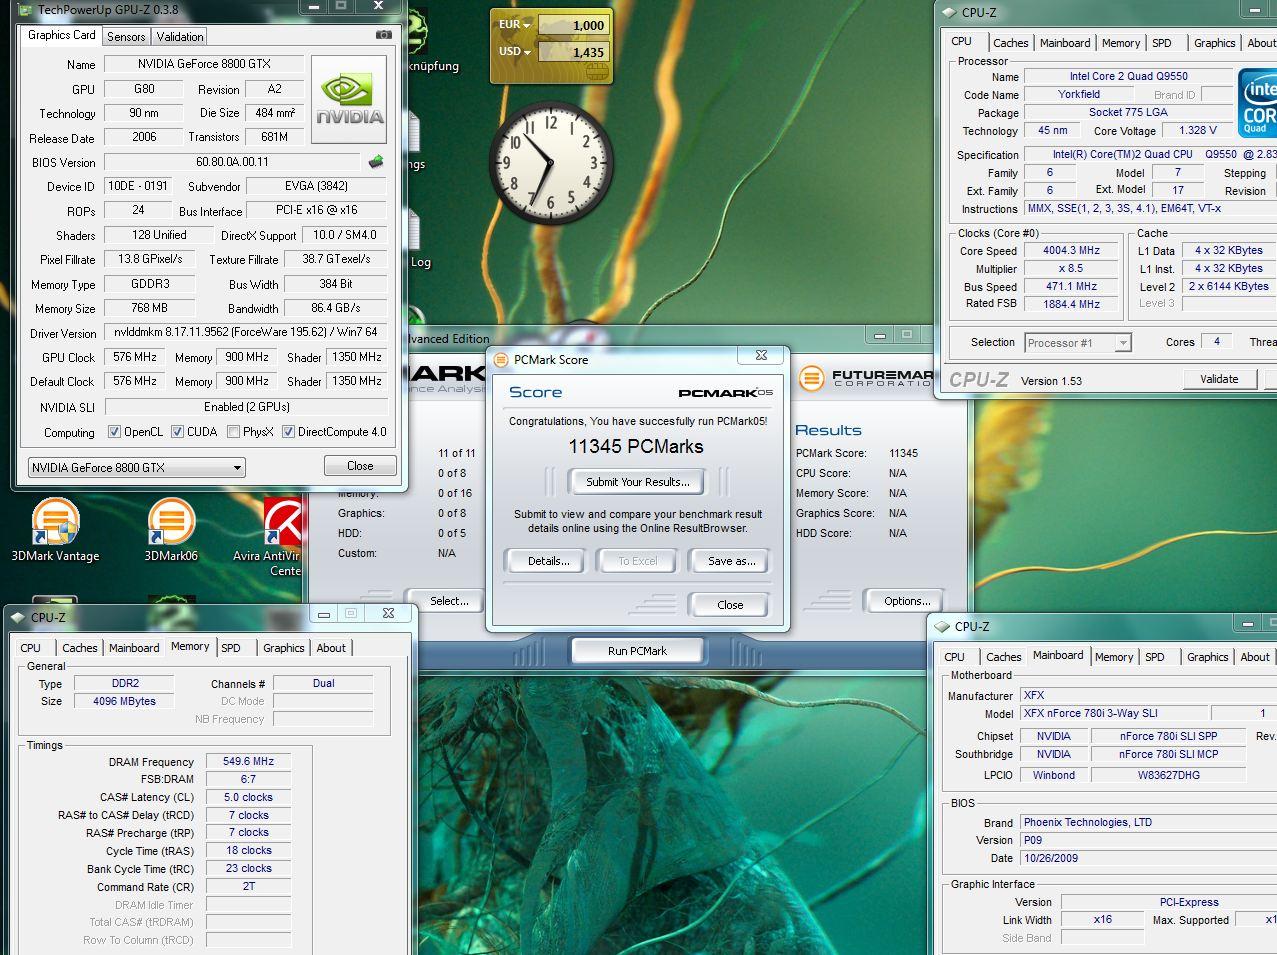This screenshot has height=955, width=1277.
Task: Open SPD tab in CPU-Z Memory window
Action: point(231,648)
